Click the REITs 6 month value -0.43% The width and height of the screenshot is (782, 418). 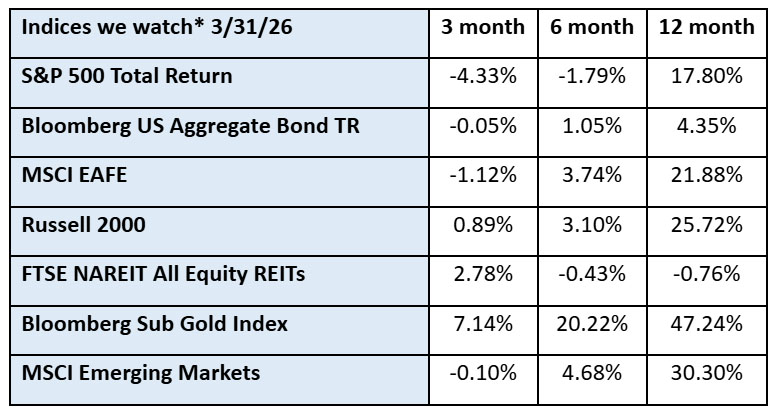(x=592, y=274)
